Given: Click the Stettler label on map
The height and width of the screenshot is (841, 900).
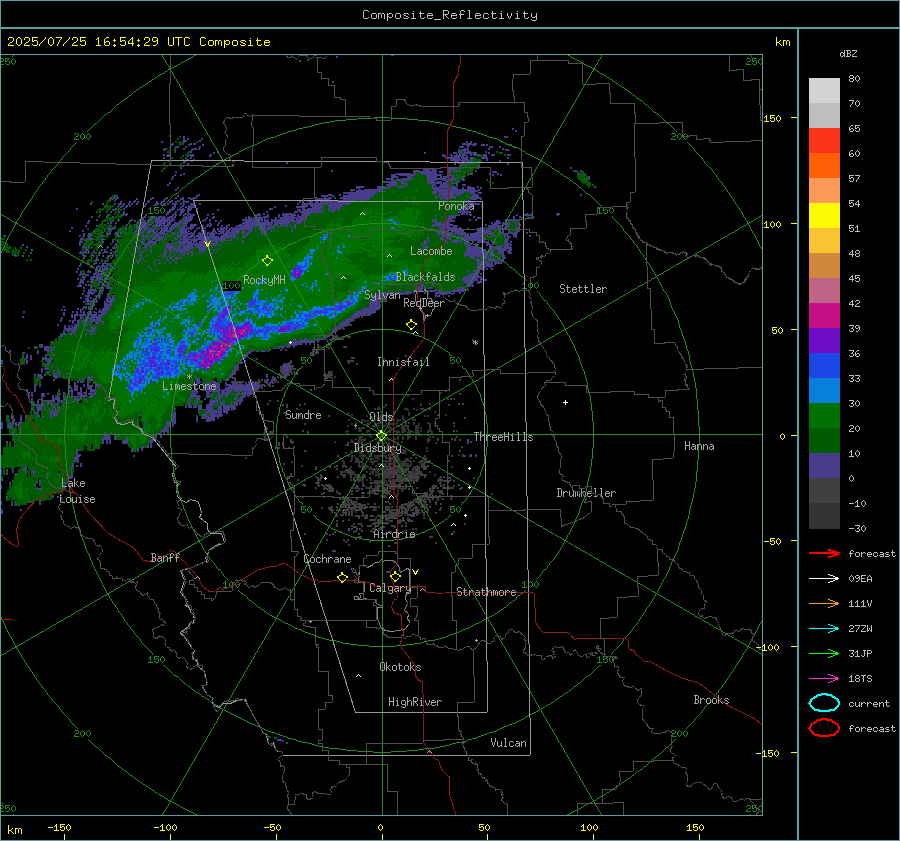Looking at the screenshot, I should pyautogui.click(x=583, y=289).
